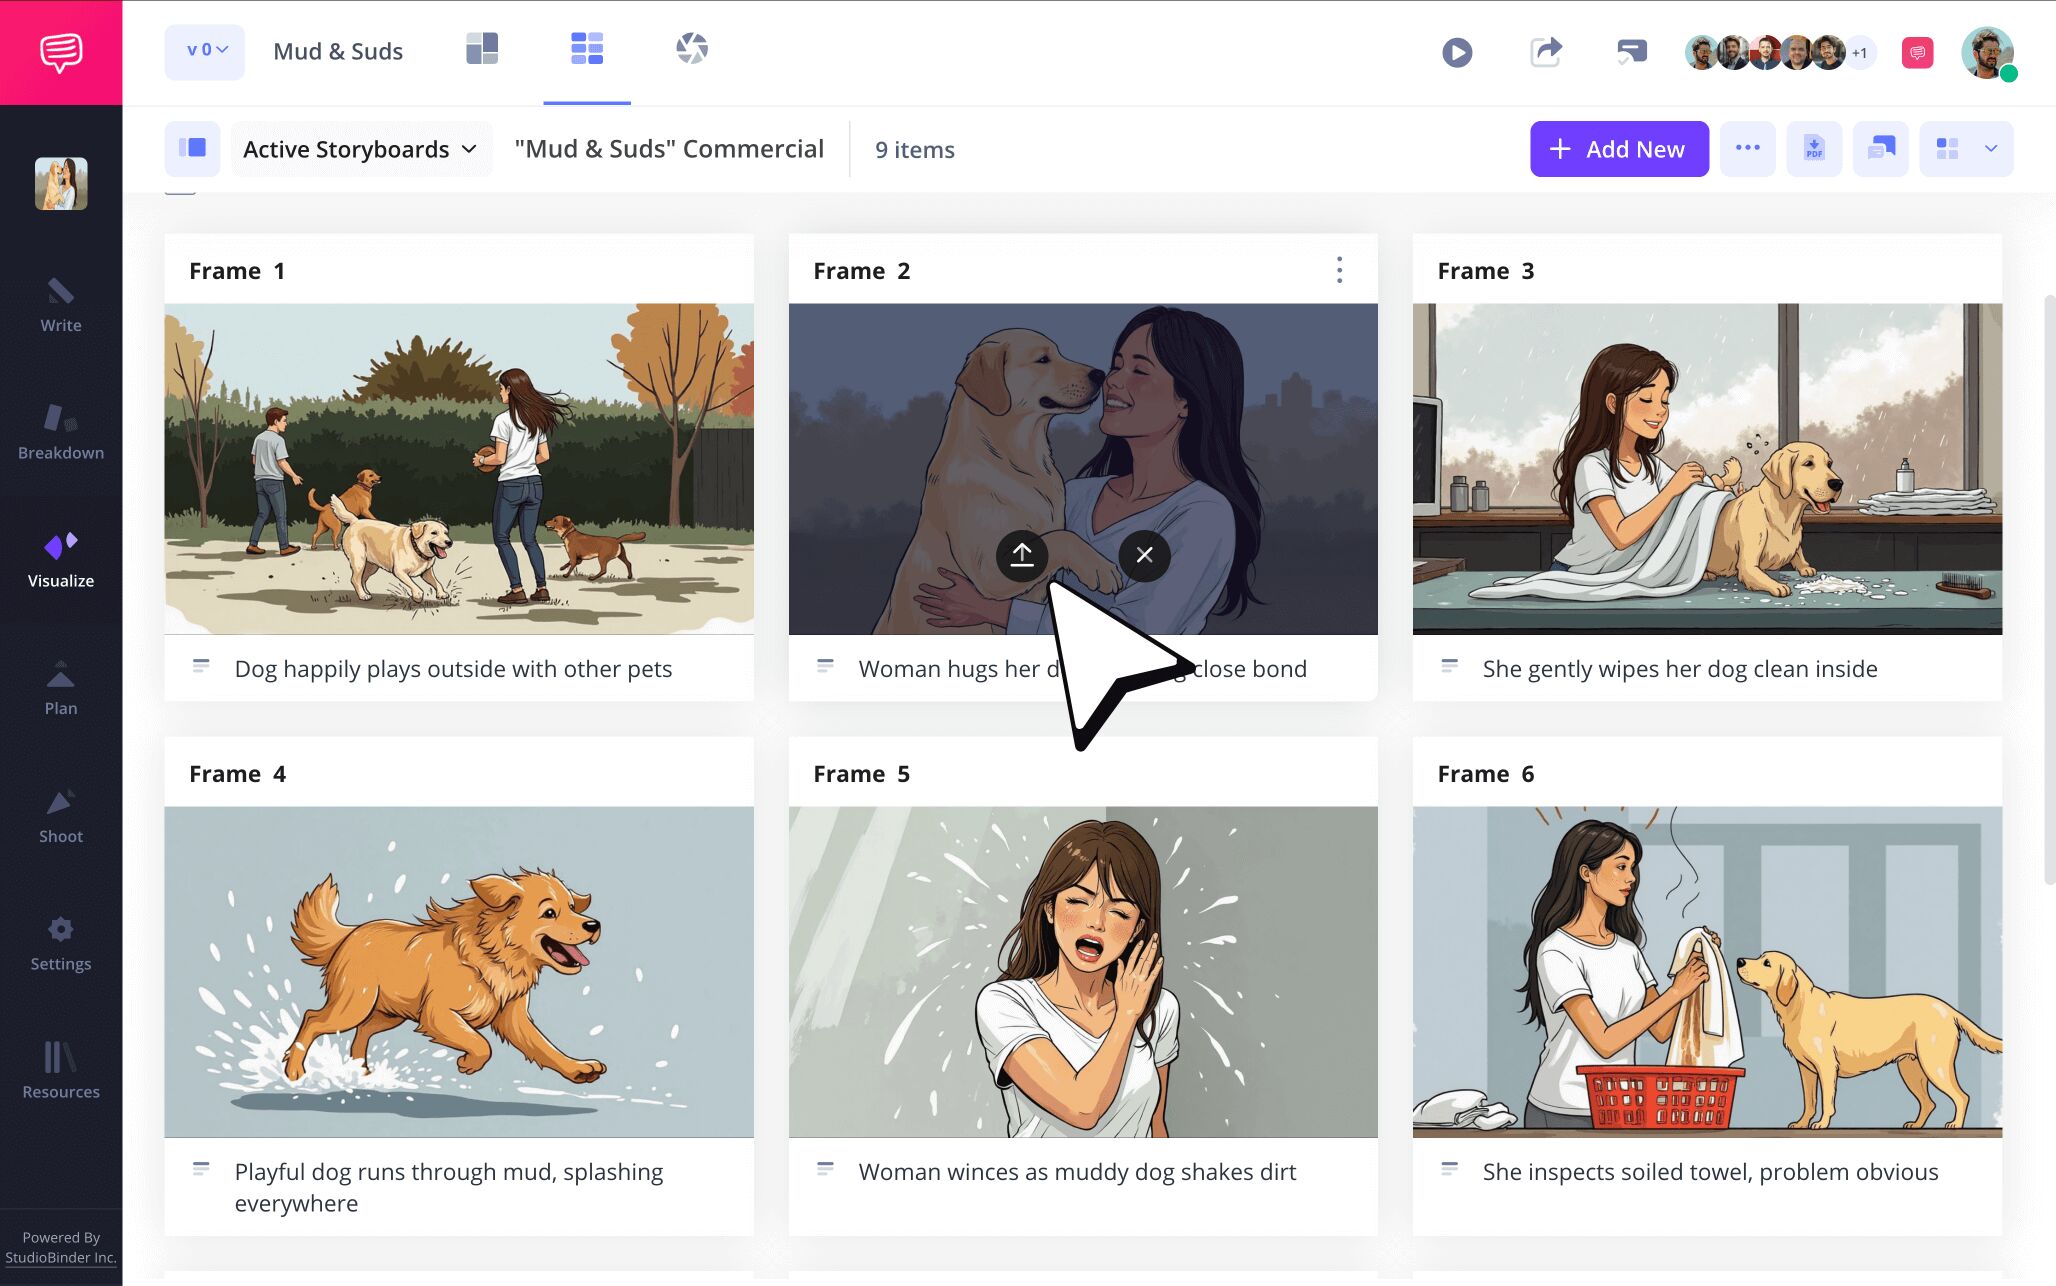Open Frame 2 three-dot options menu
Viewport: 2056px width, 1286px height.
(1339, 270)
